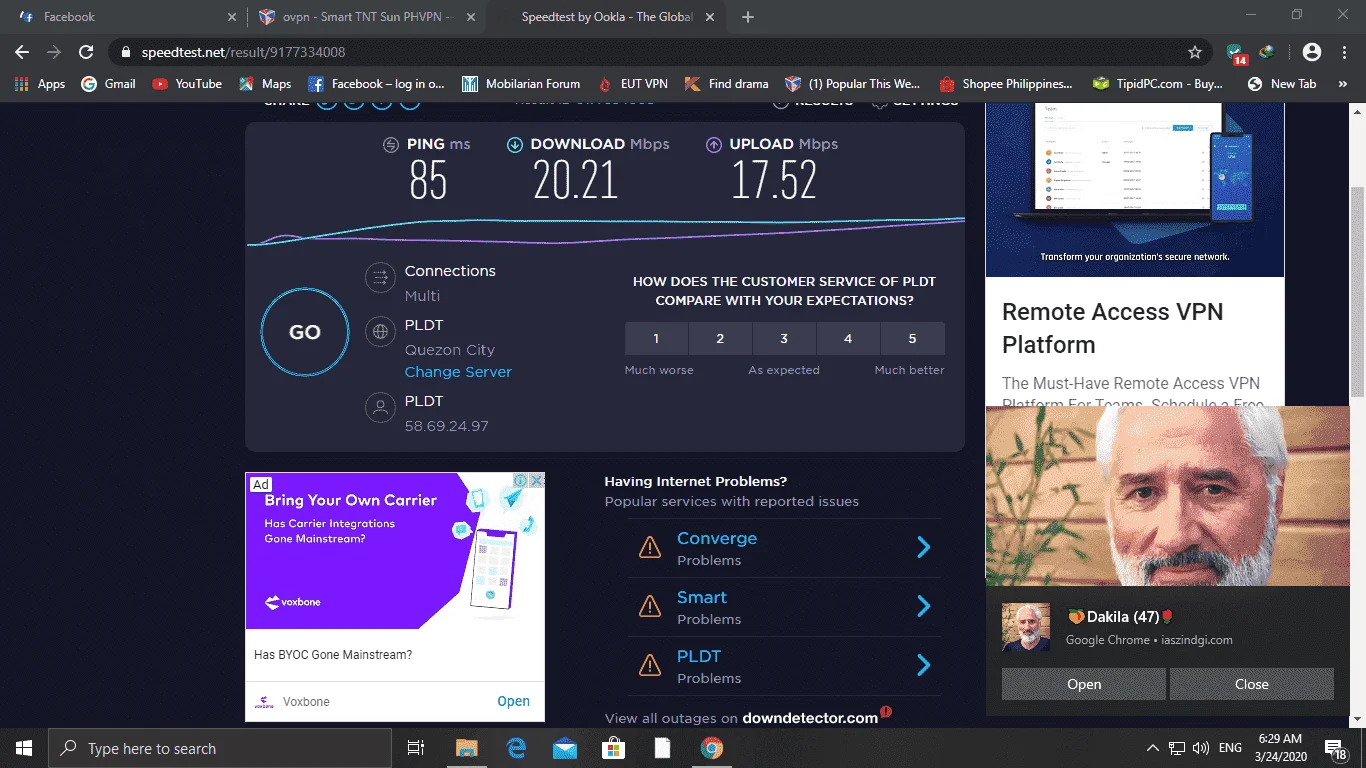This screenshot has height=768, width=1366.
Task: Rate PLDT customer service 5 much better
Action: (912, 339)
